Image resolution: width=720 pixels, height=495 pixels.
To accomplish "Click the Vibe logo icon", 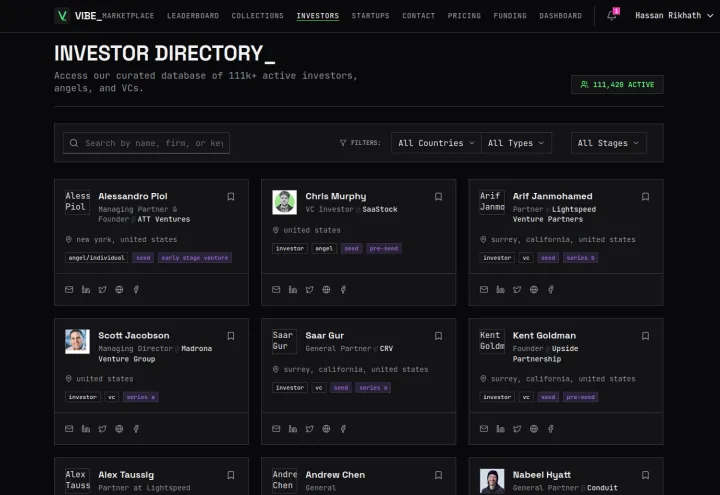I will [62, 16].
